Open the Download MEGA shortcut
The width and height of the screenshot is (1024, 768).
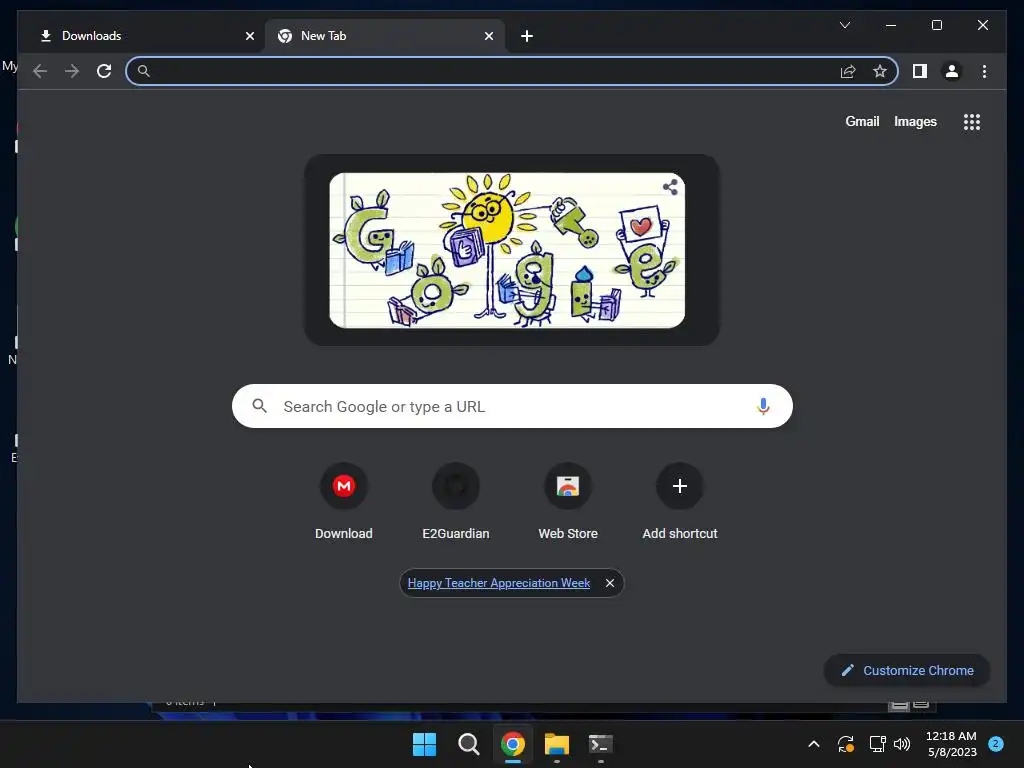click(344, 500)
